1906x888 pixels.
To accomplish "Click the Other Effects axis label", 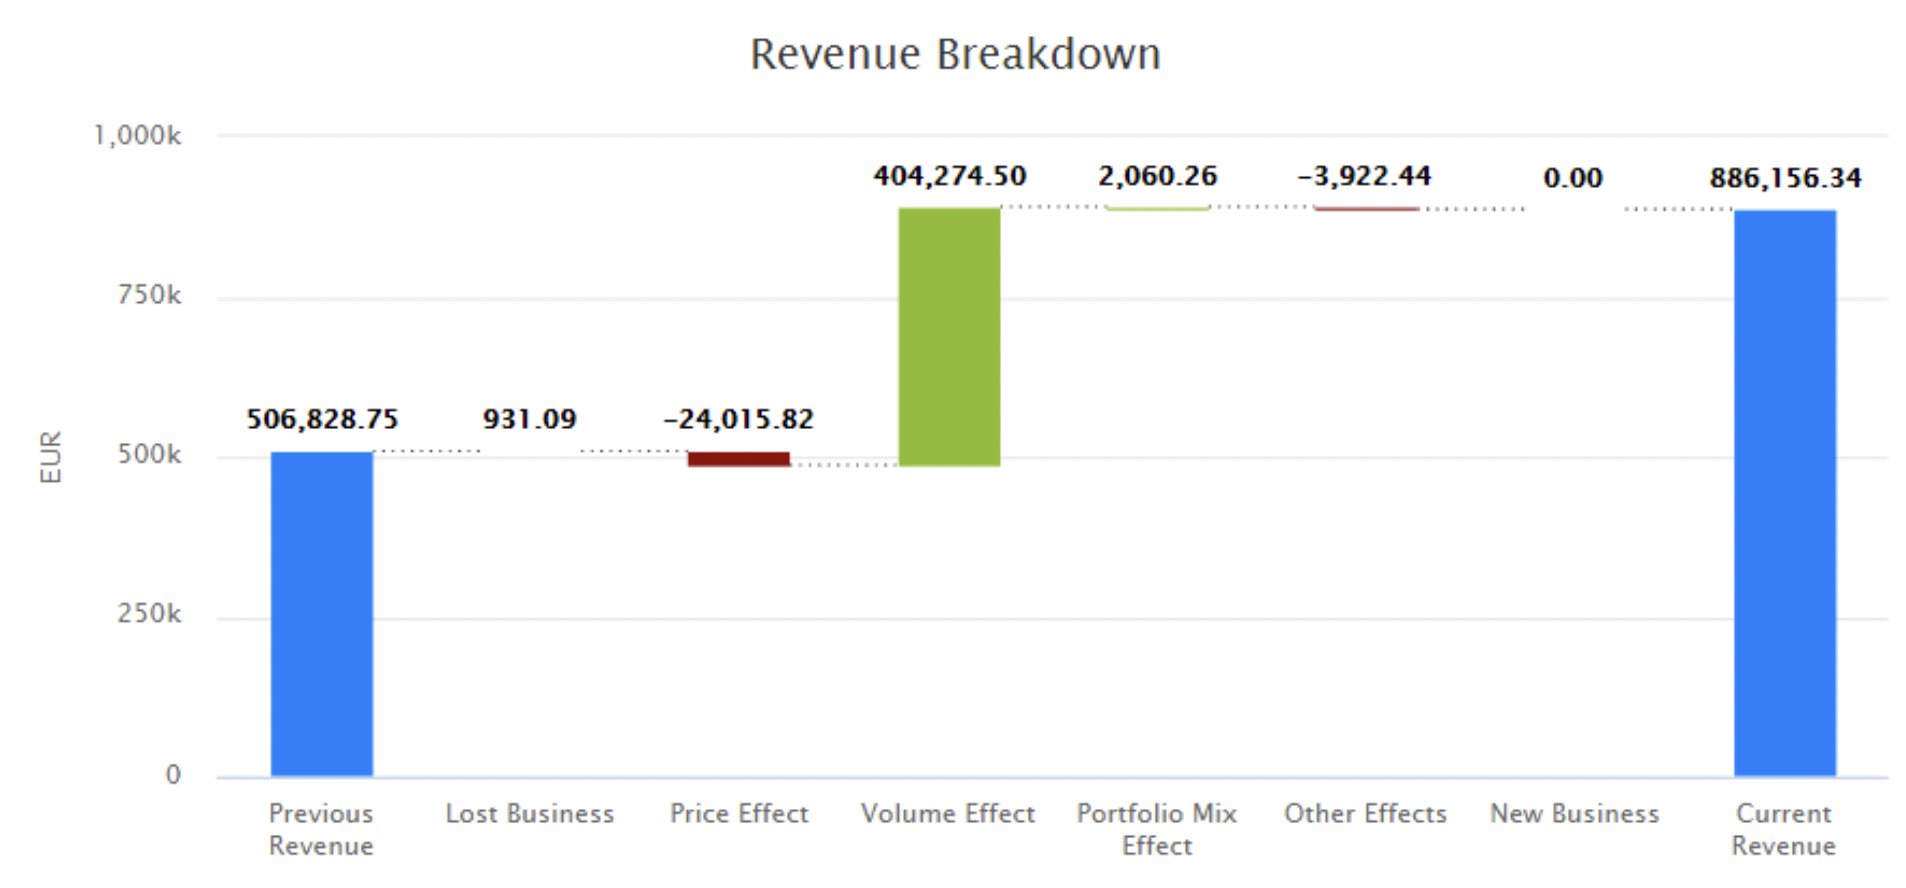I will tap(1365, 814).
